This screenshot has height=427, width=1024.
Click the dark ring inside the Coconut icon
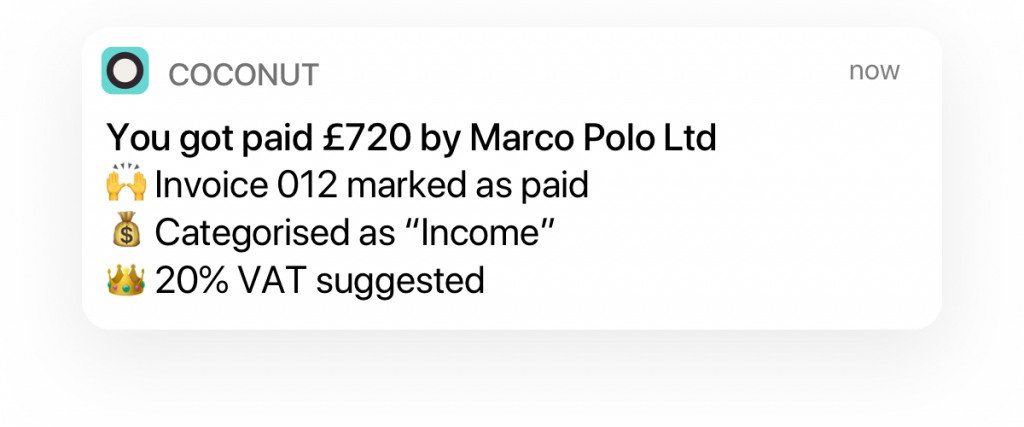125,71
